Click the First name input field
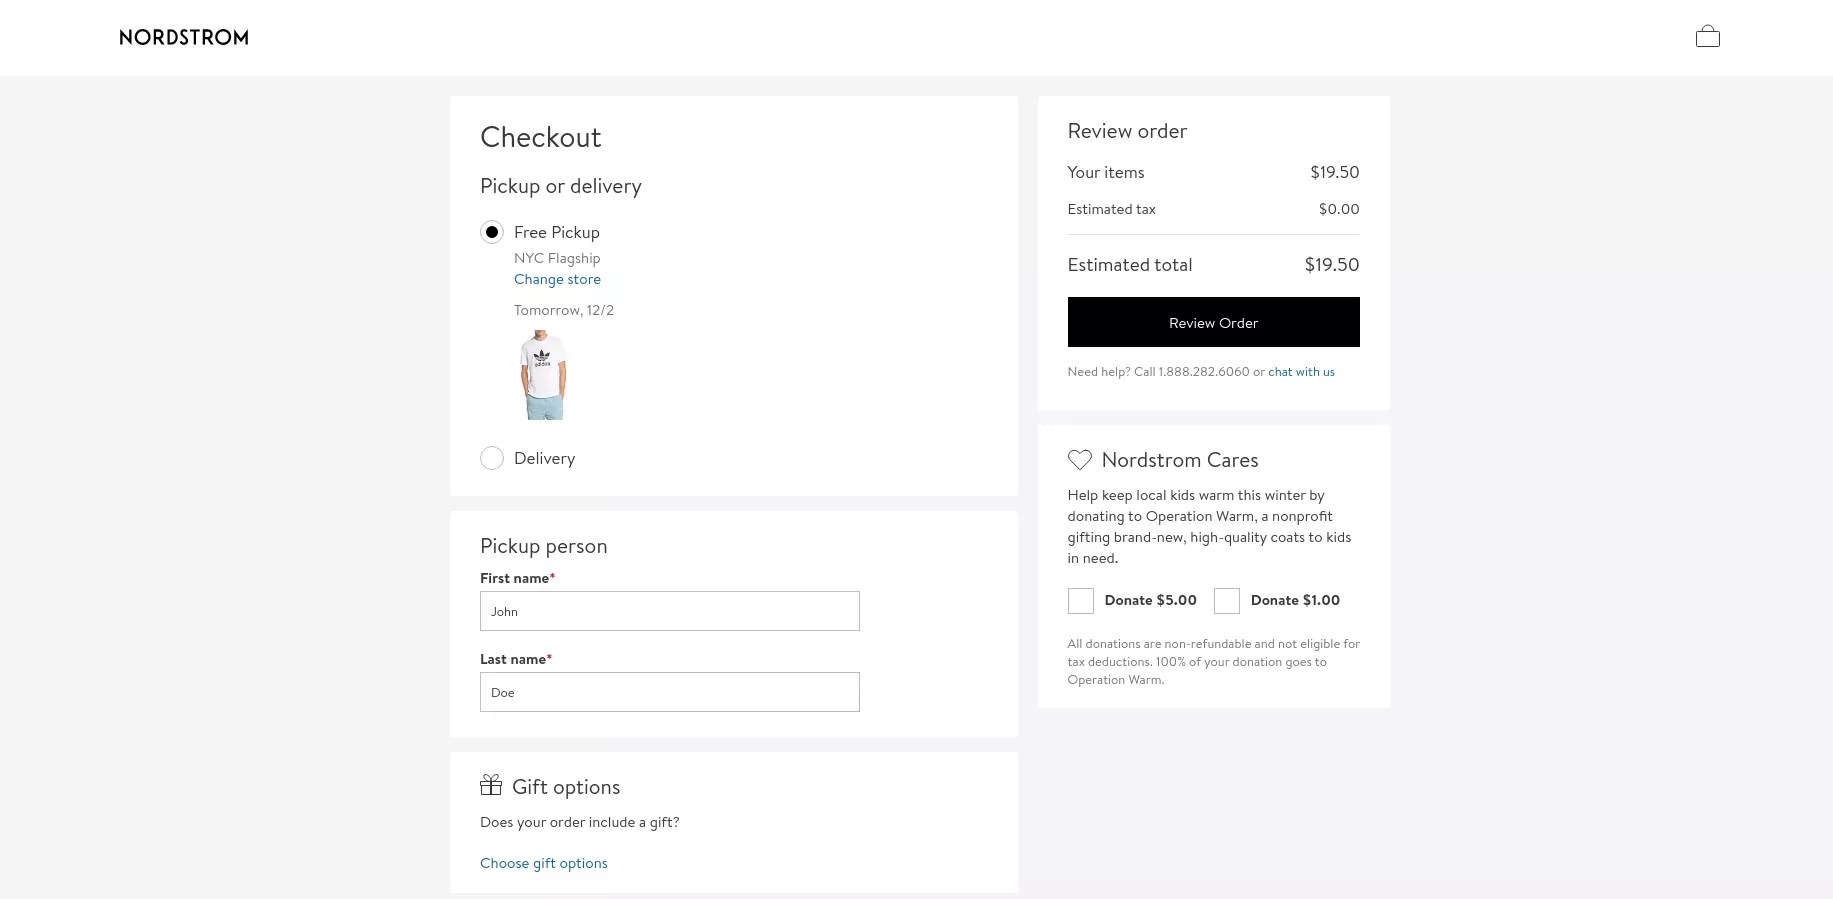This screenshot has height=899, width=1833. pyautogui.click(x=669, y=611)
